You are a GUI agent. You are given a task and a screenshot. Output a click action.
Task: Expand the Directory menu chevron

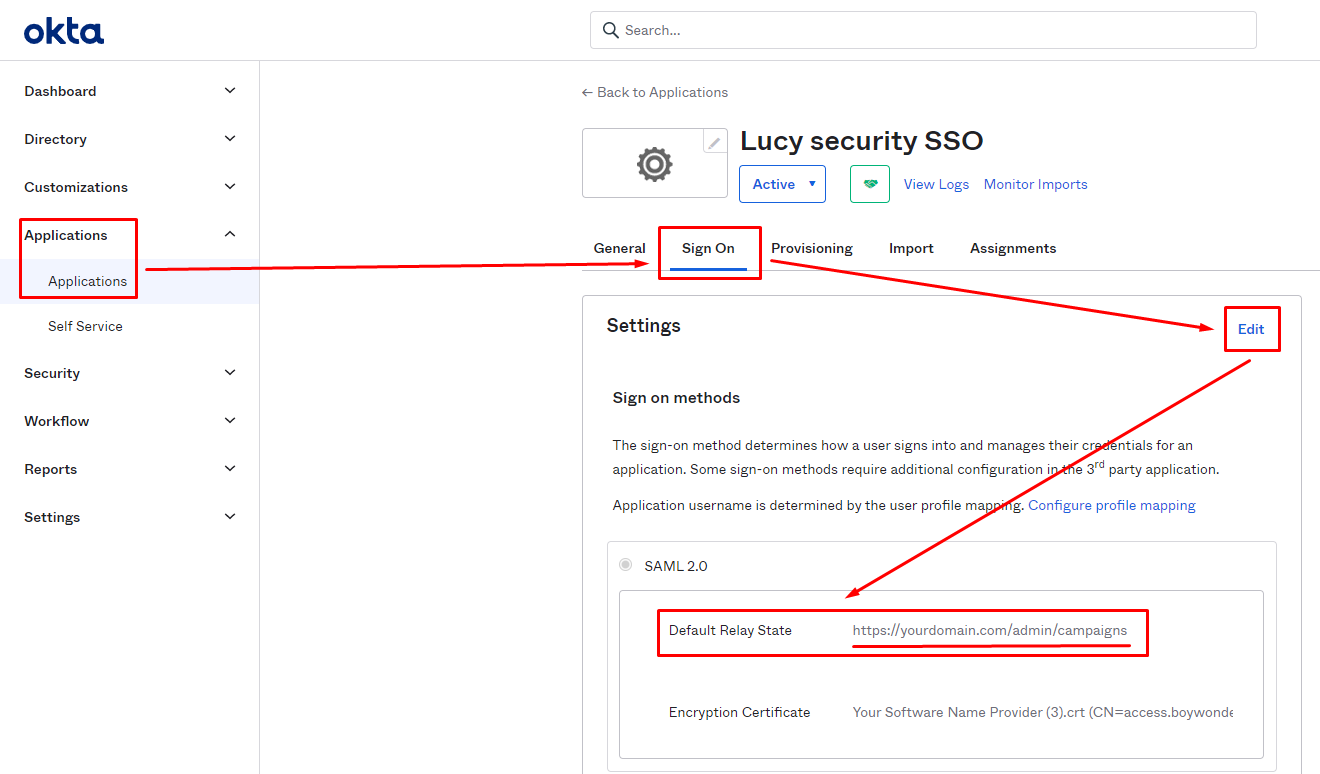230,139
